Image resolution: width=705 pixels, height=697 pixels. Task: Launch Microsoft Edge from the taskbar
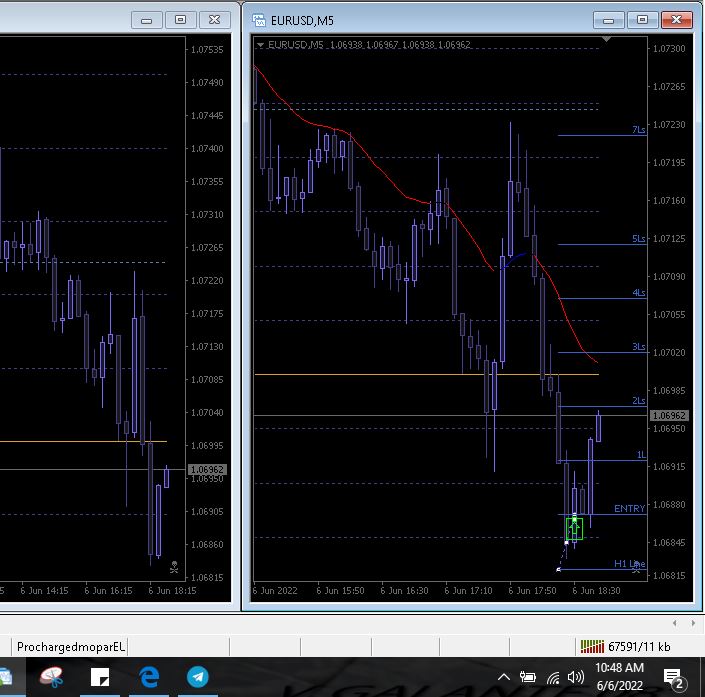coord(150,678)
